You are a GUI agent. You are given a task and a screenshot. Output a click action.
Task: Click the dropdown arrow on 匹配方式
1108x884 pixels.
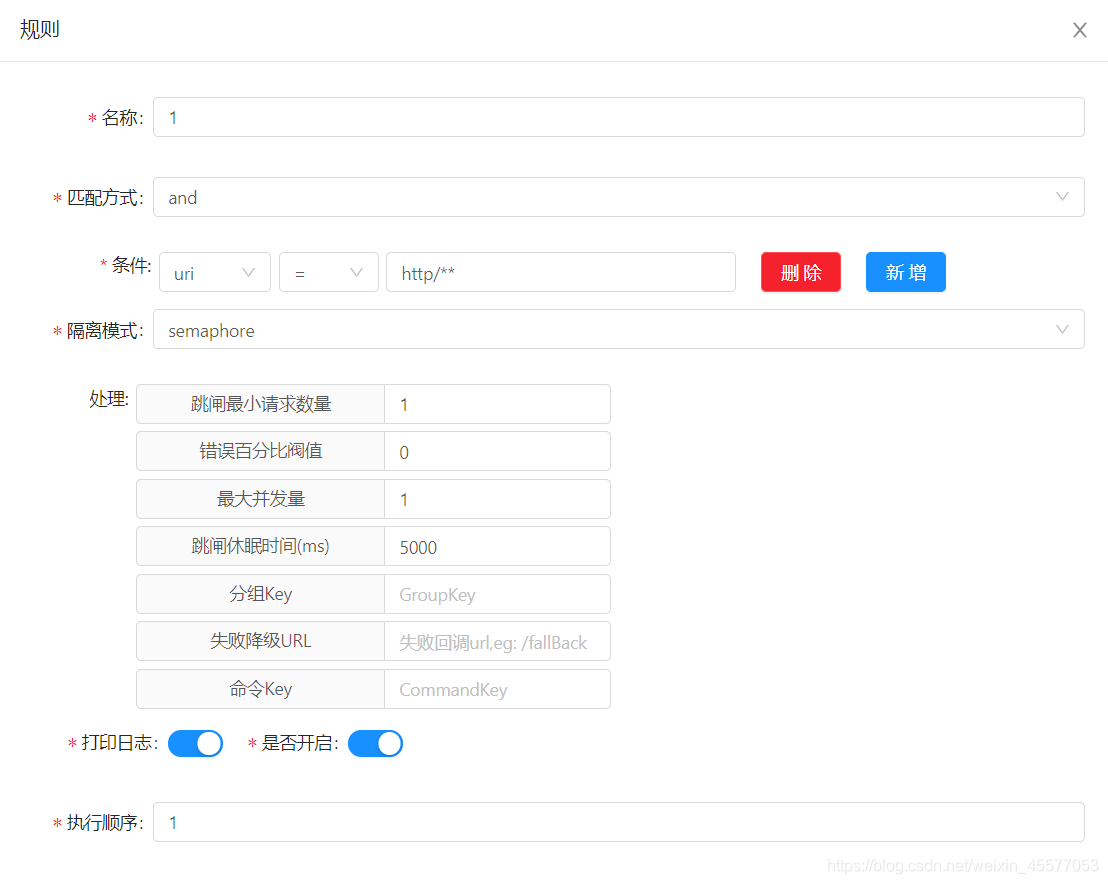coord(1062,197)
